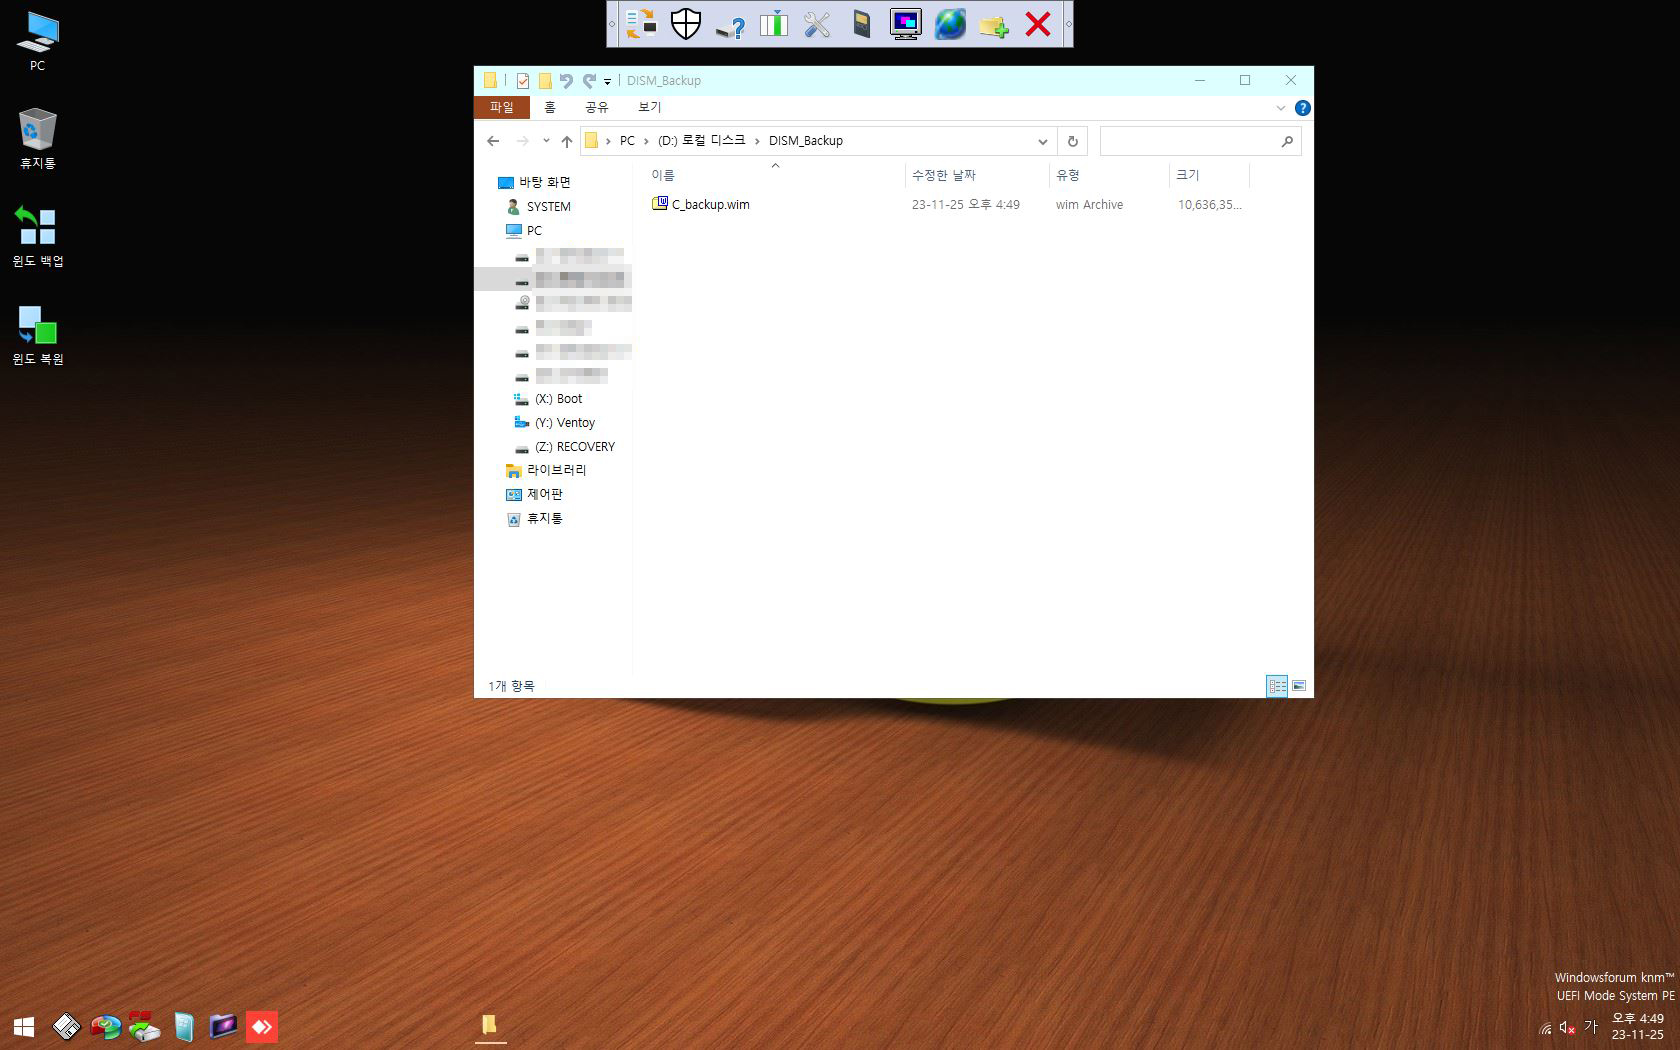Screen dimensions: 1680x1050
Task: Open the Quick Access Toolbar customize dropdown
Action: pos(607,82)
